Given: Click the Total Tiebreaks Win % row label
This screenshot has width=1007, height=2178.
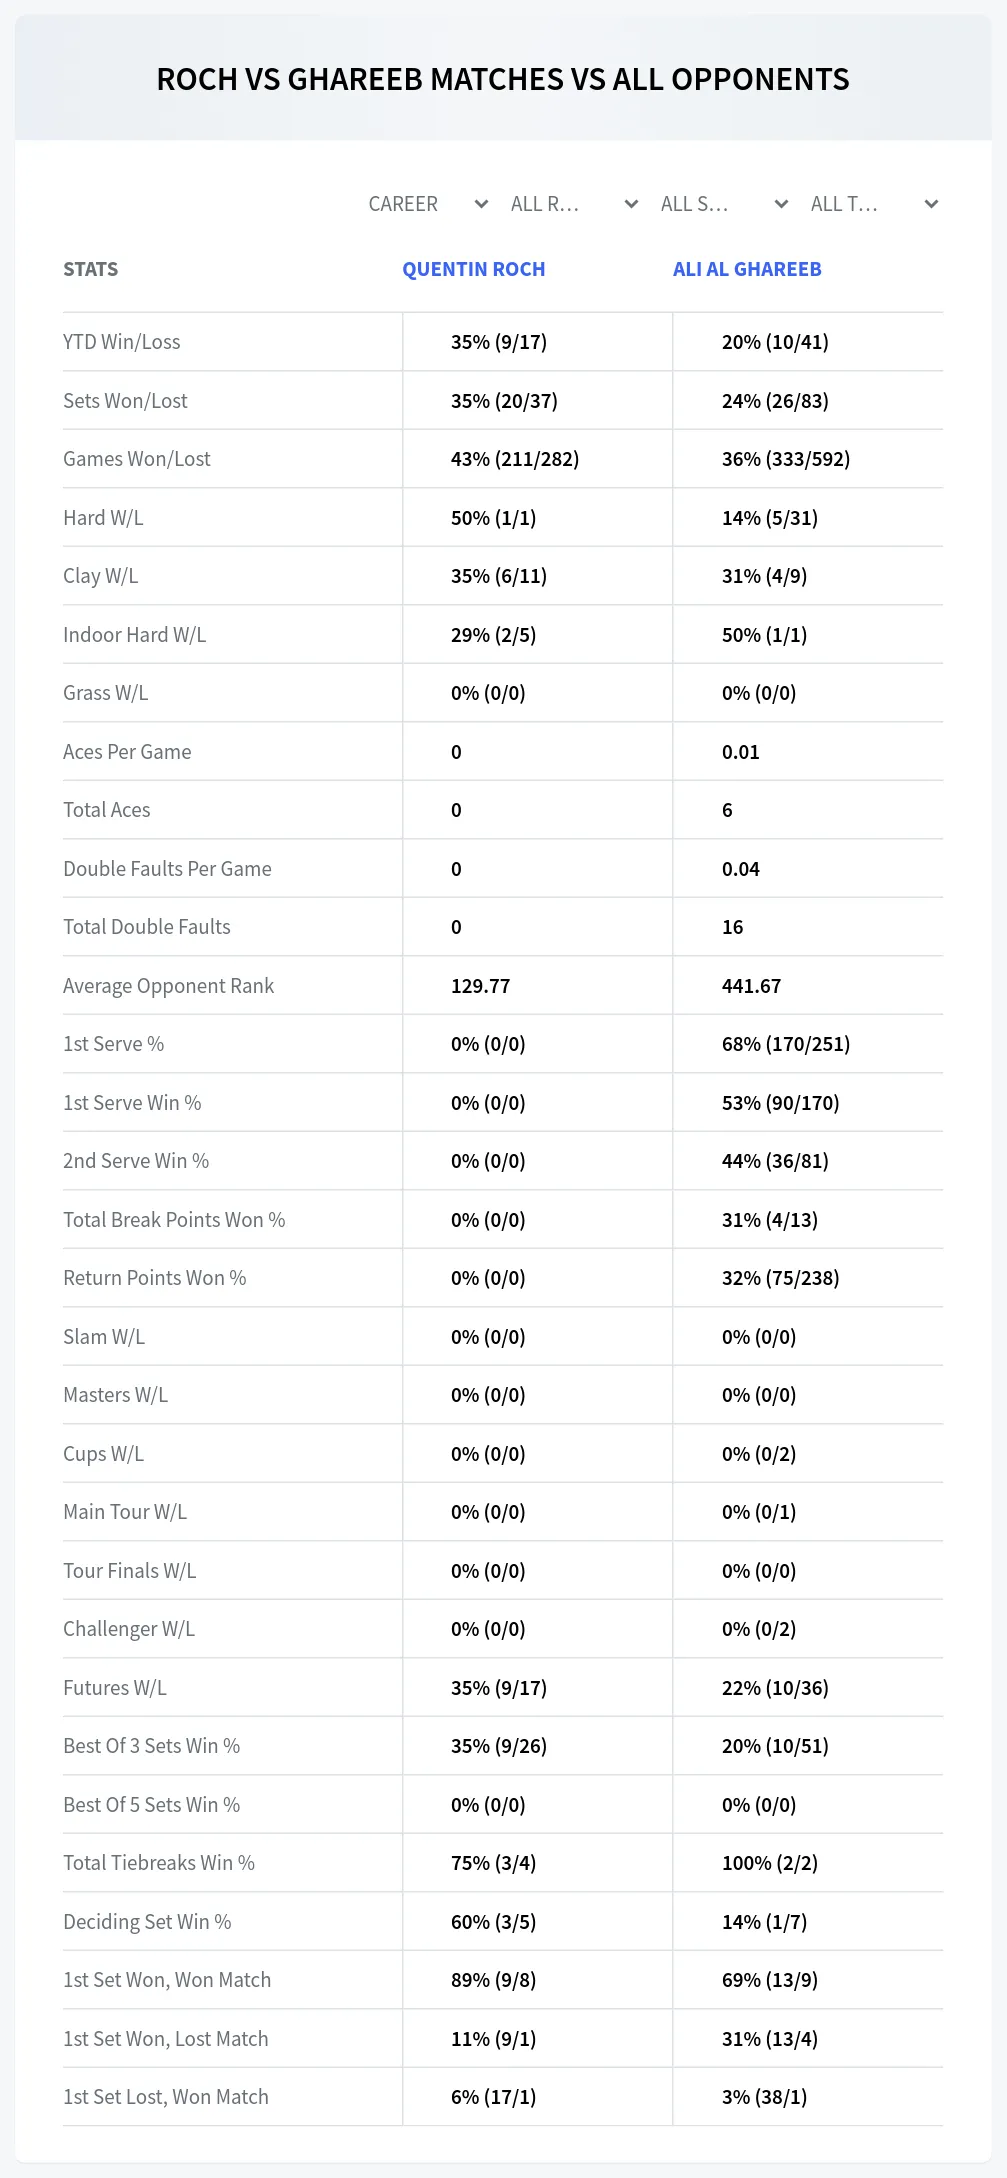Looking at the screenshot, I should pyautogui.click(x=159, y=1863).
